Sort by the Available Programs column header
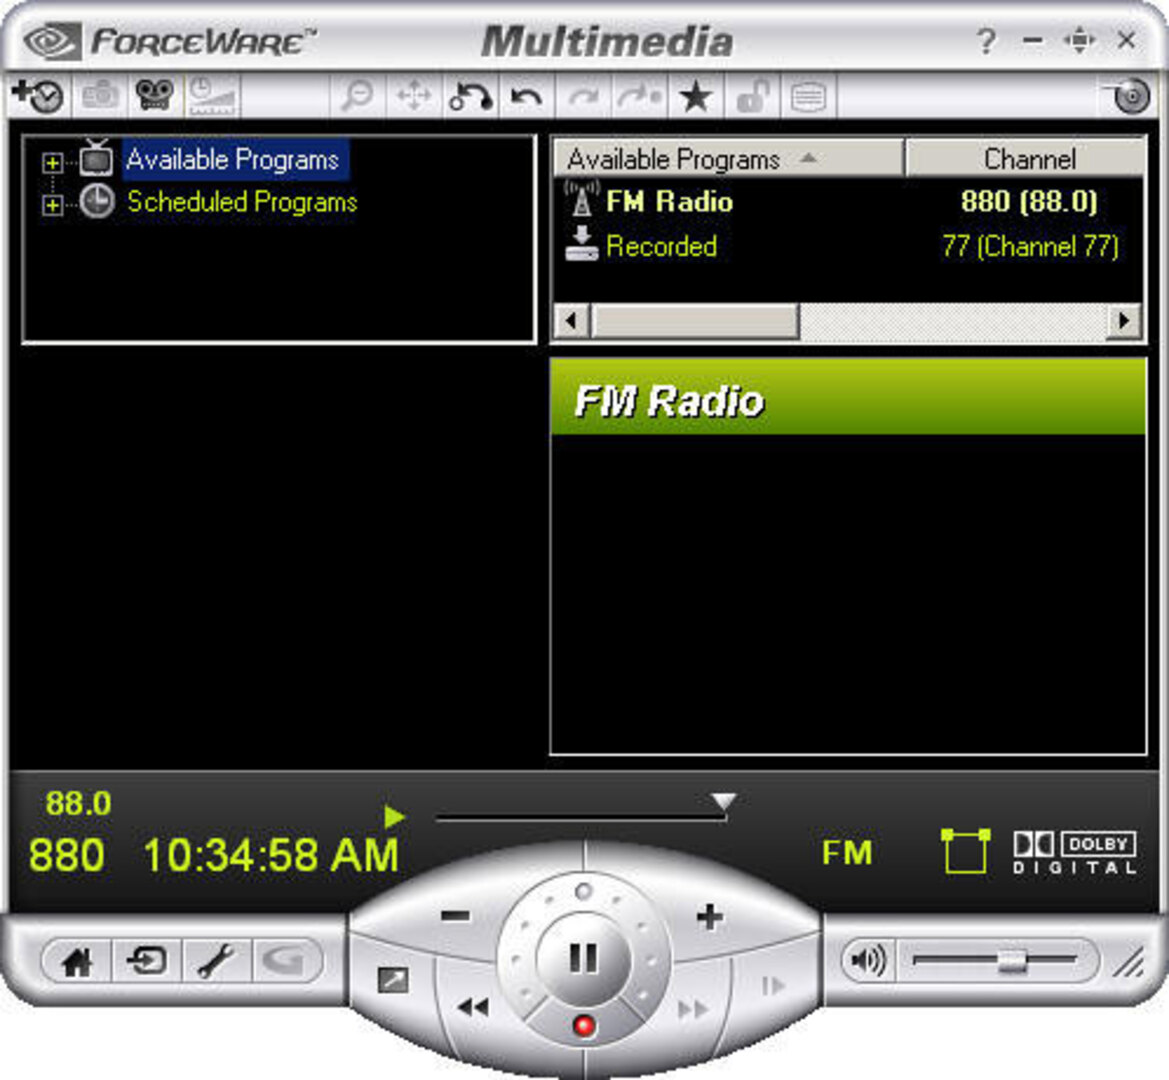 [x=728, y=159]
